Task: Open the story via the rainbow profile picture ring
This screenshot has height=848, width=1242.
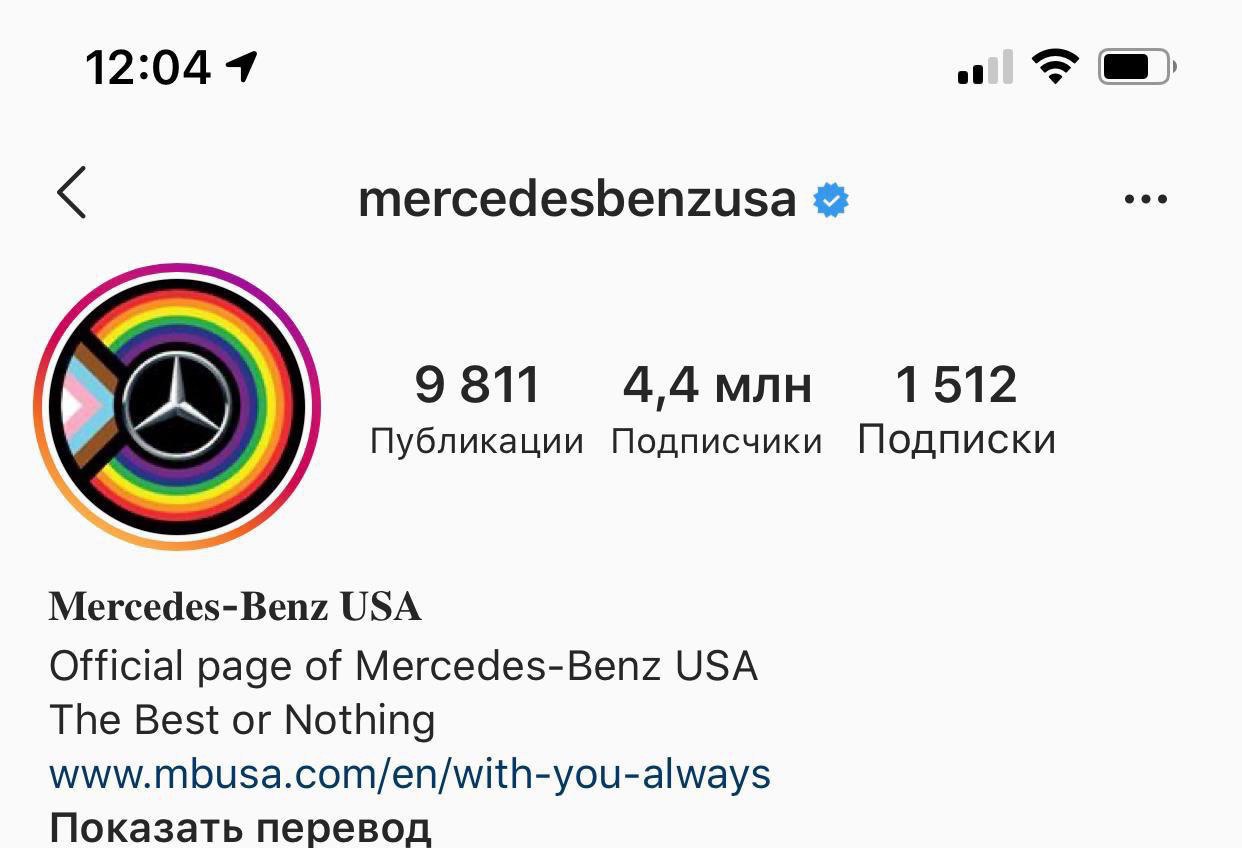Action: tap(177, 406)
